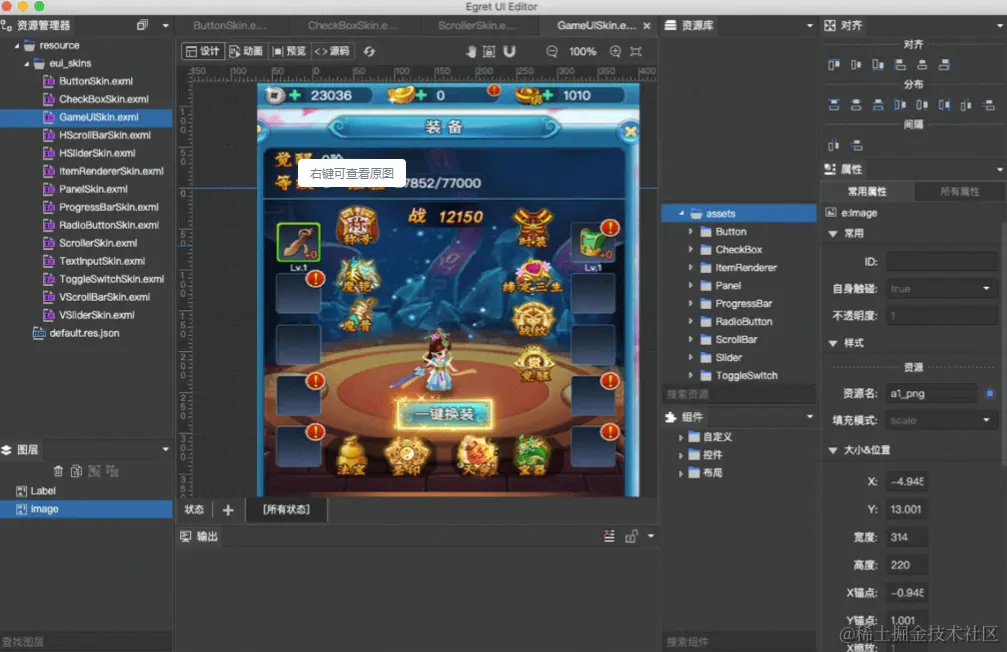
Task: Collapse the 大小&位置 section
Action: pos(833,450)
